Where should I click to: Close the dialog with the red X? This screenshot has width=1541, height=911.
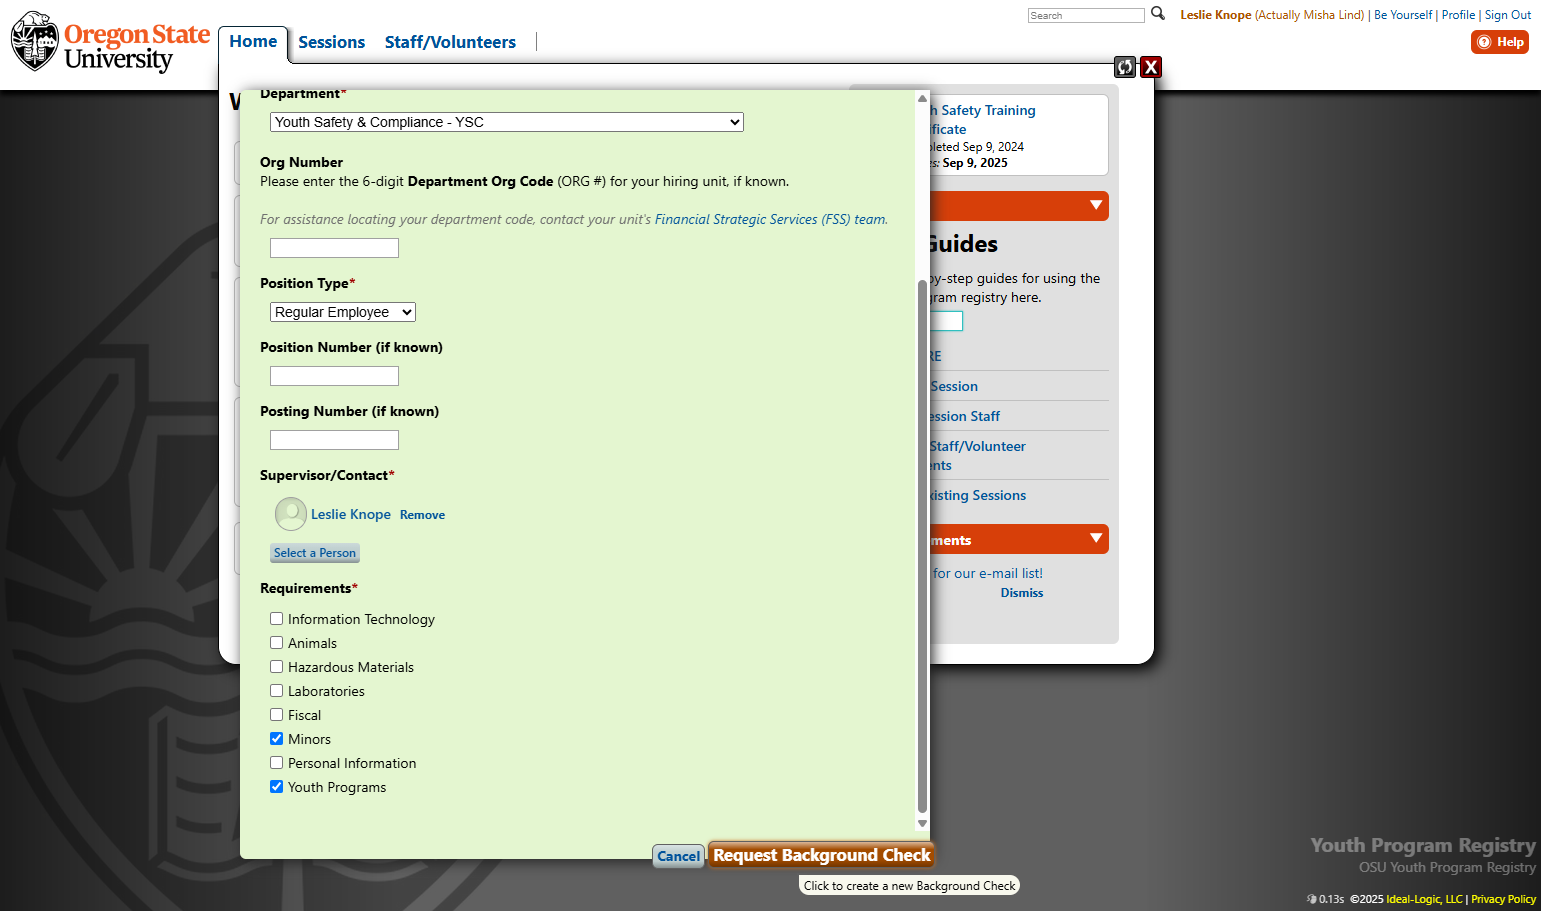tap(1151, 67)
